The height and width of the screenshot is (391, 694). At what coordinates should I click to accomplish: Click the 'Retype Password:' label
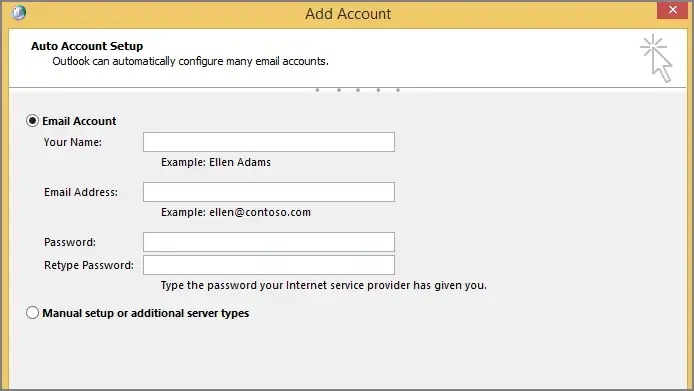(89, 265)
